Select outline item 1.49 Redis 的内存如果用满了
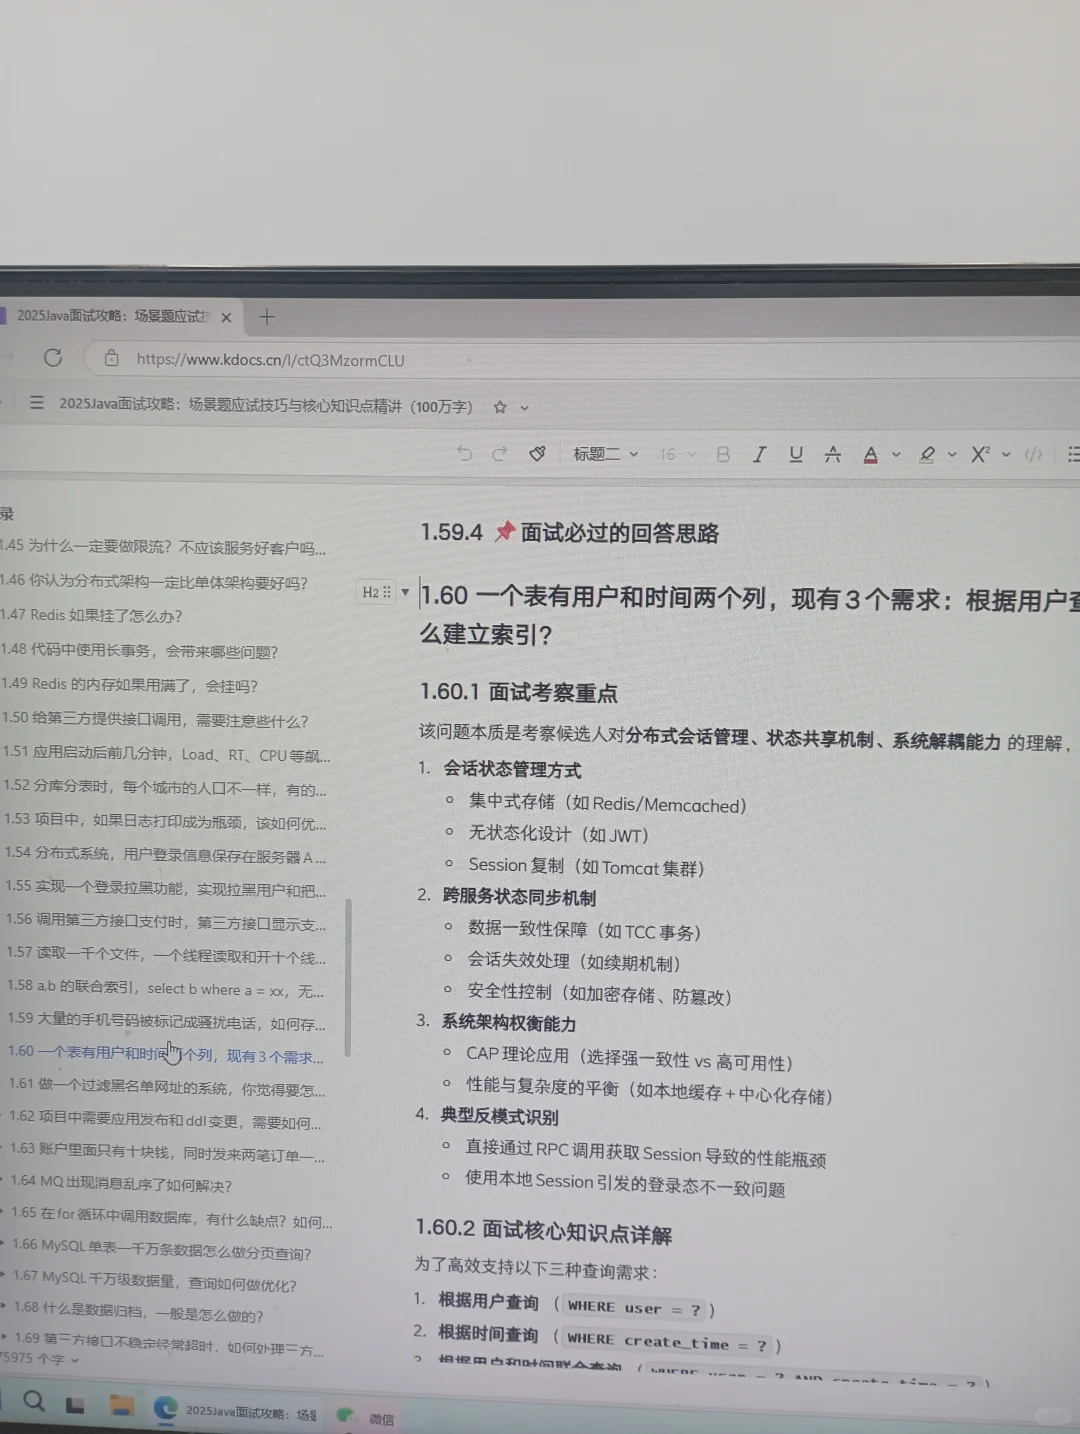This screenshot has height=1434, width=1080. pos(130,685)
